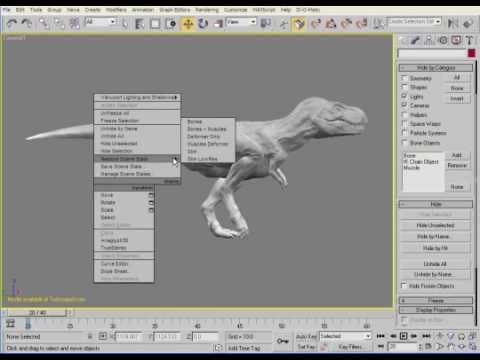
Task: Select Unhide by Name in context menu
Action: point(137,129)
